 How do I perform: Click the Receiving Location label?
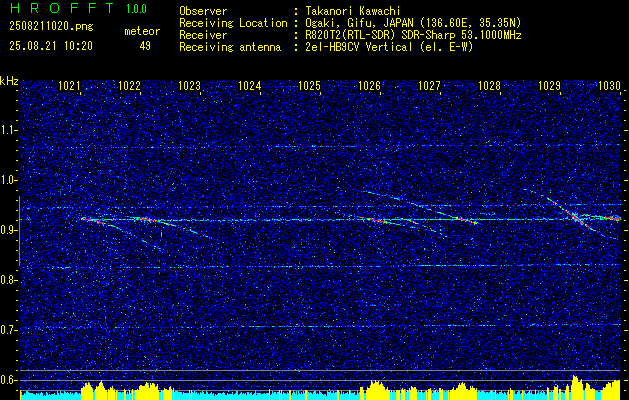233,23
